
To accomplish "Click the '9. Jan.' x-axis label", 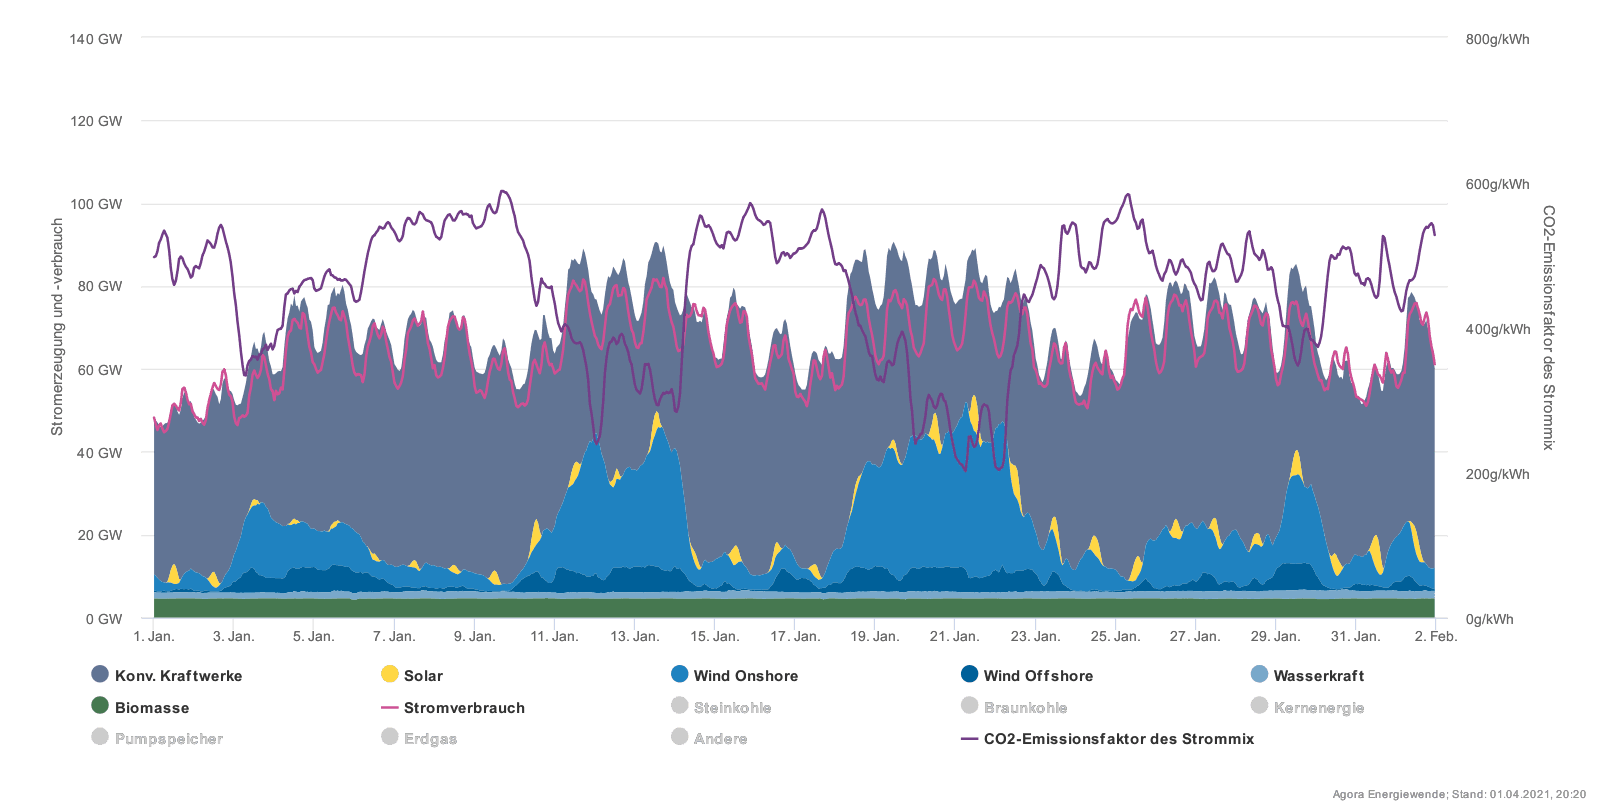I will click(x=474, y=636).
